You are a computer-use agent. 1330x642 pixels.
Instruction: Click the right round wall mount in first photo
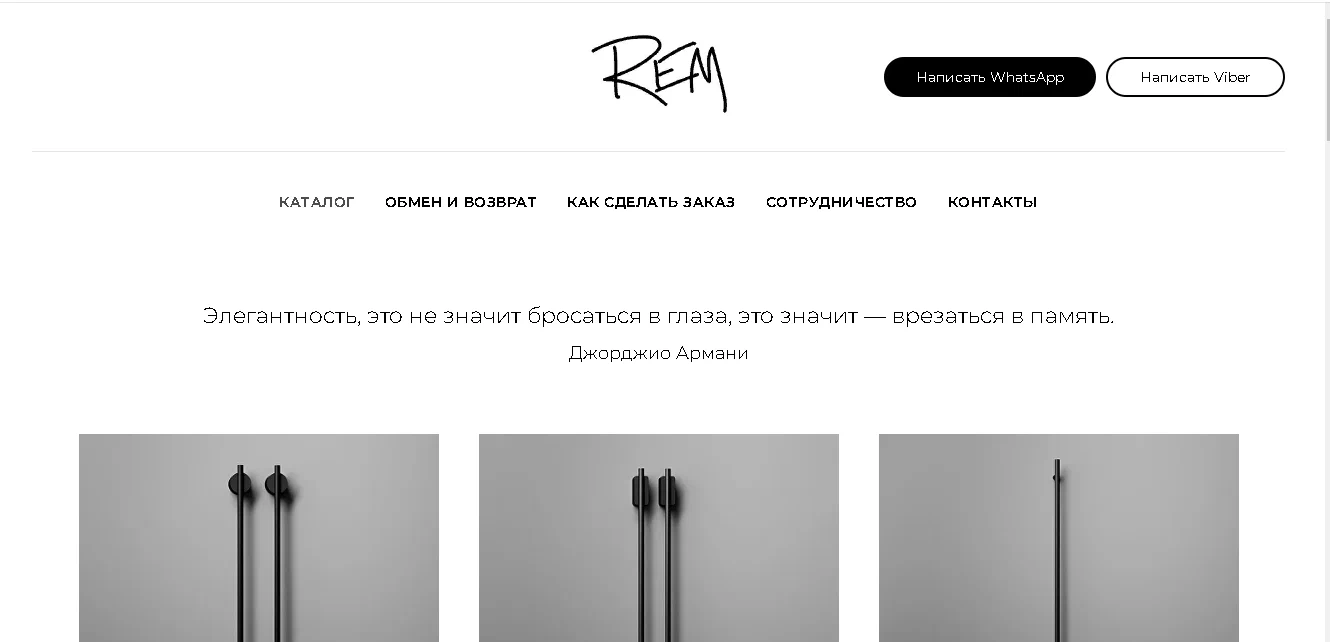[x=276, y=486]
